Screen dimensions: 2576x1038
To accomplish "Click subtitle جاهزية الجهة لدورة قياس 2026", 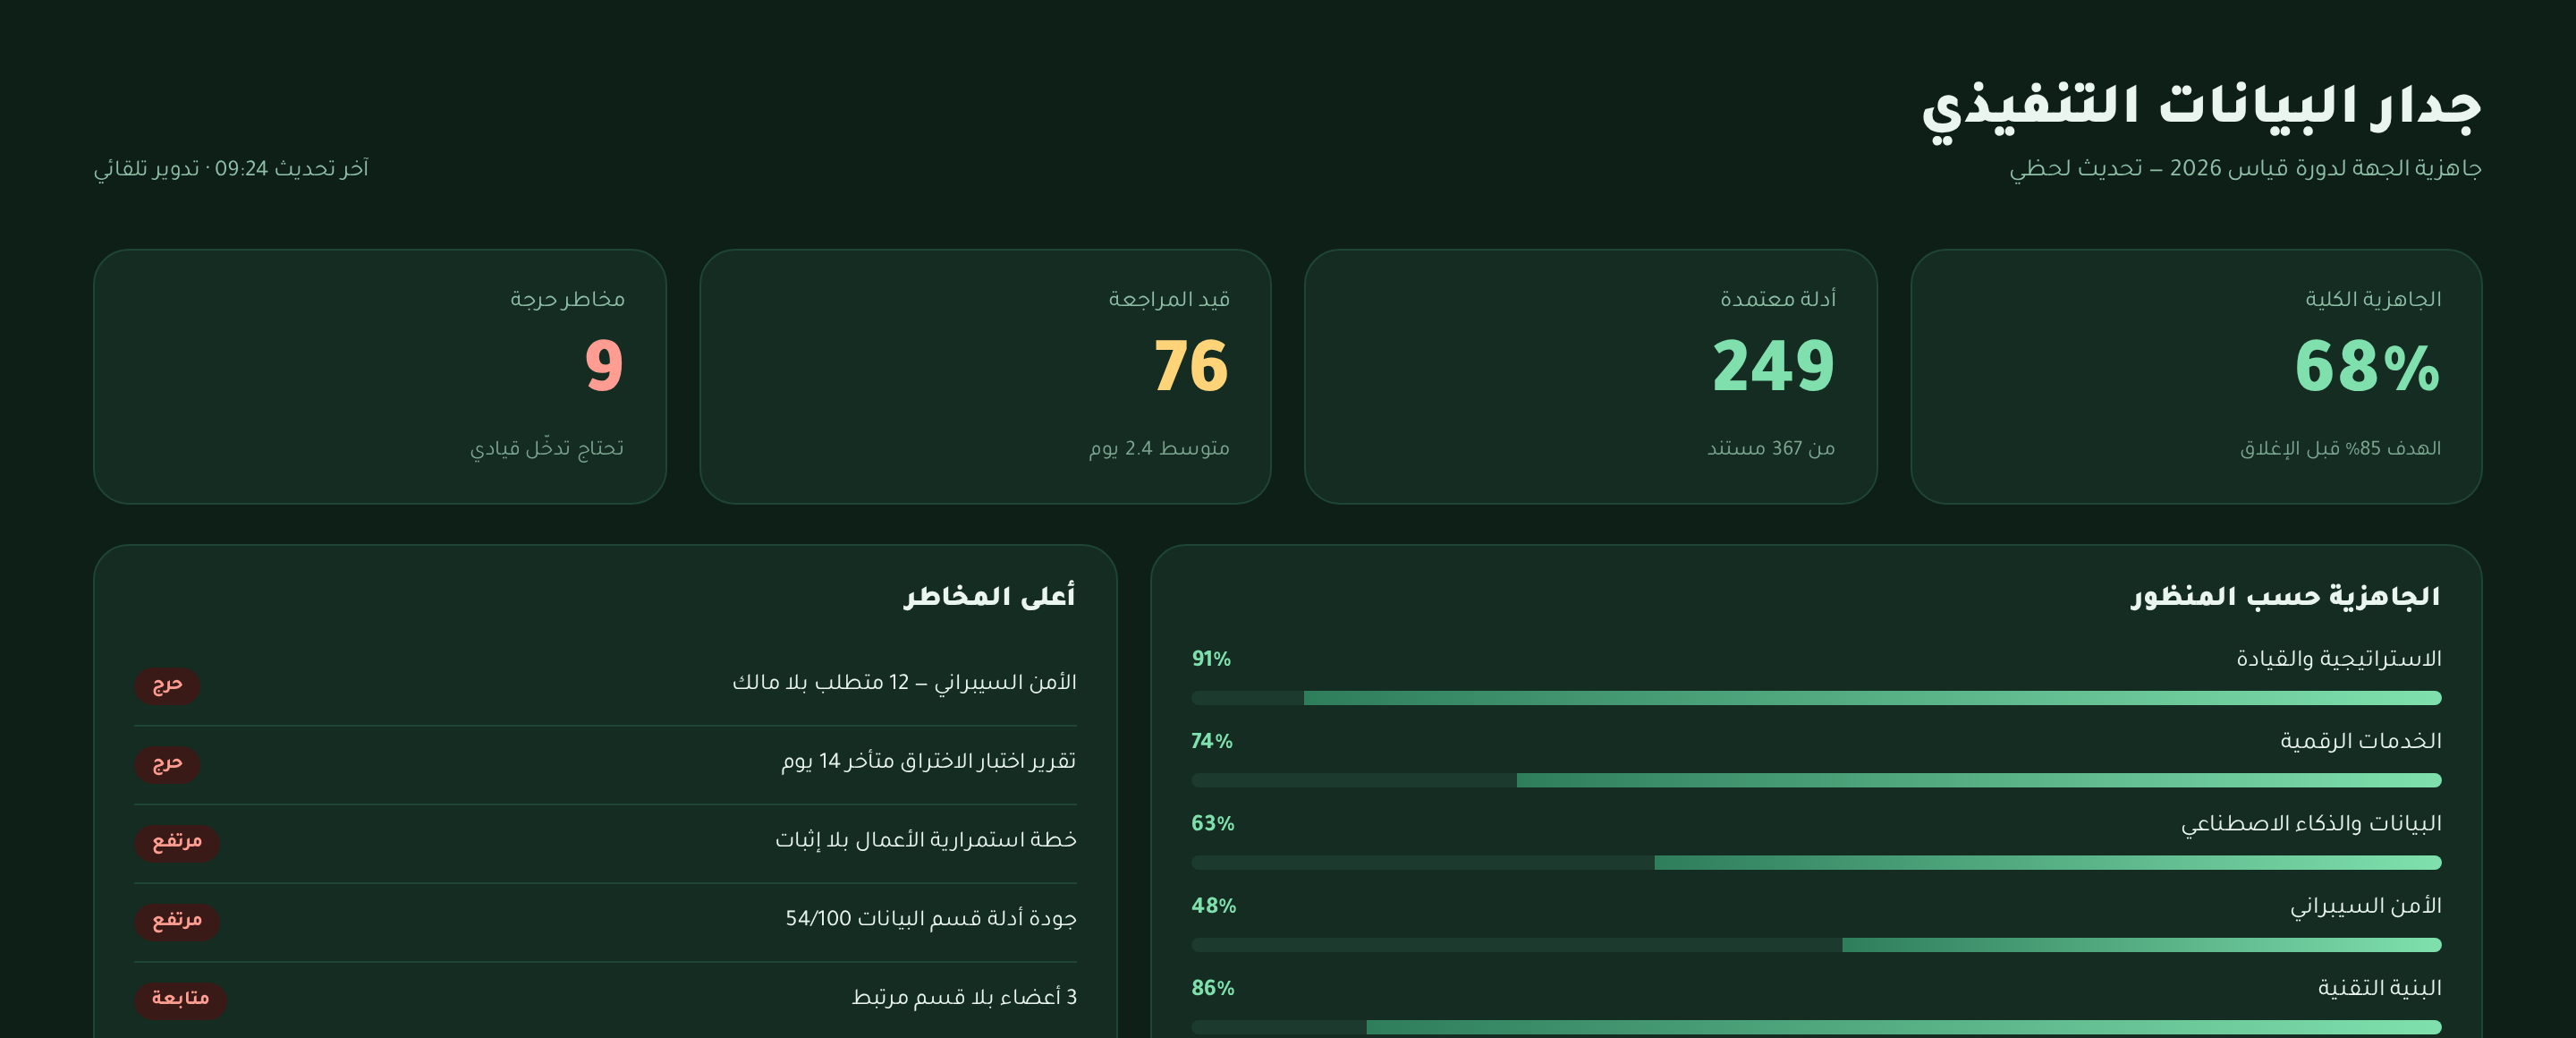I will [x=2326, y=168].
